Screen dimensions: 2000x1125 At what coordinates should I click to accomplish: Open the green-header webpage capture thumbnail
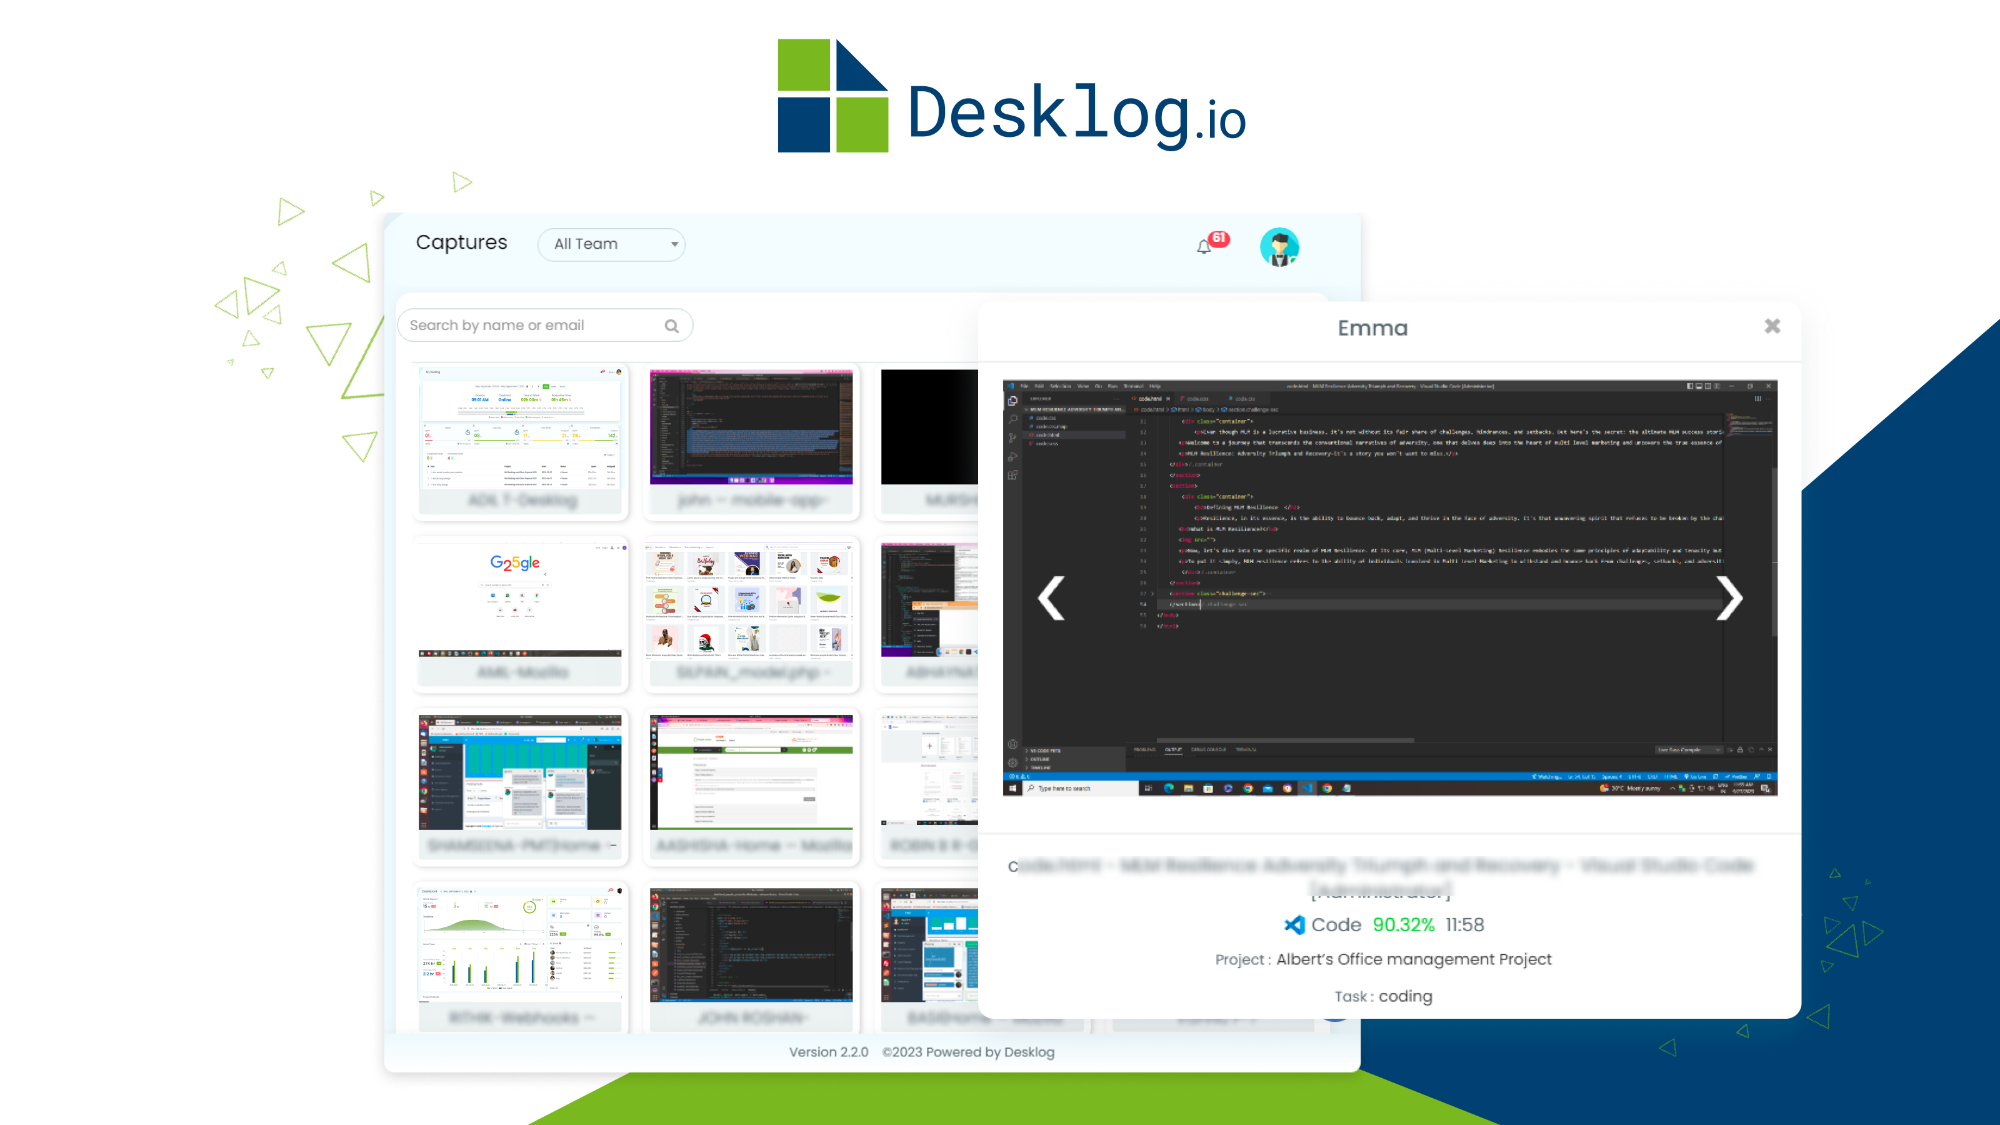[751, 772]
